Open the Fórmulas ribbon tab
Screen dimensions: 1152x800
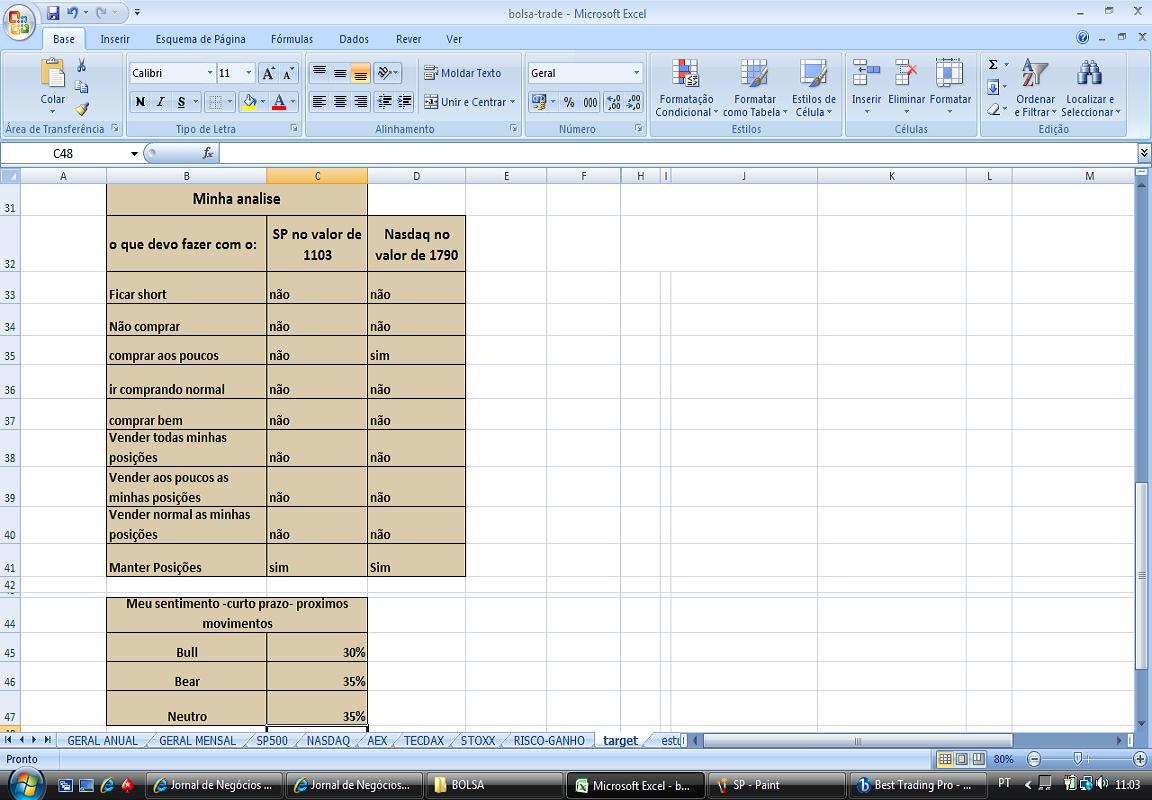[292, 39]
